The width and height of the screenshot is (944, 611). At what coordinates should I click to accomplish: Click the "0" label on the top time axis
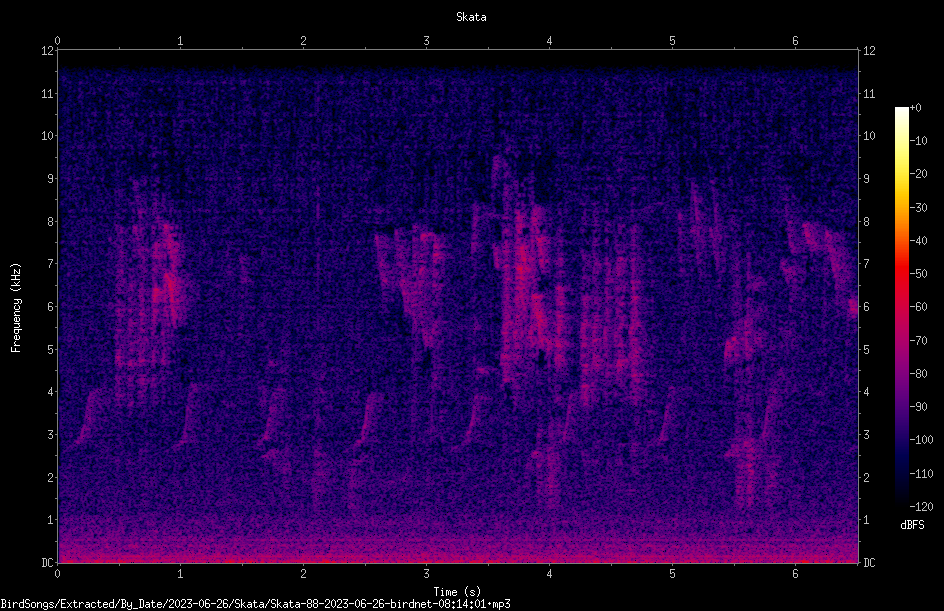[x=57, y=41]
